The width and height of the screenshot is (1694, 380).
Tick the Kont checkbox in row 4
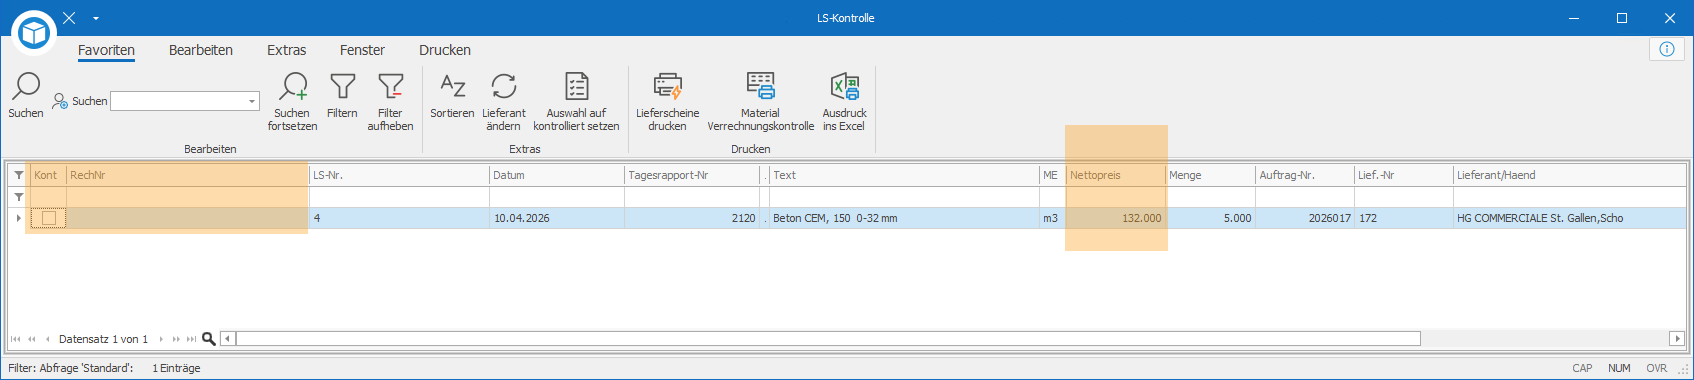(48, 218)
